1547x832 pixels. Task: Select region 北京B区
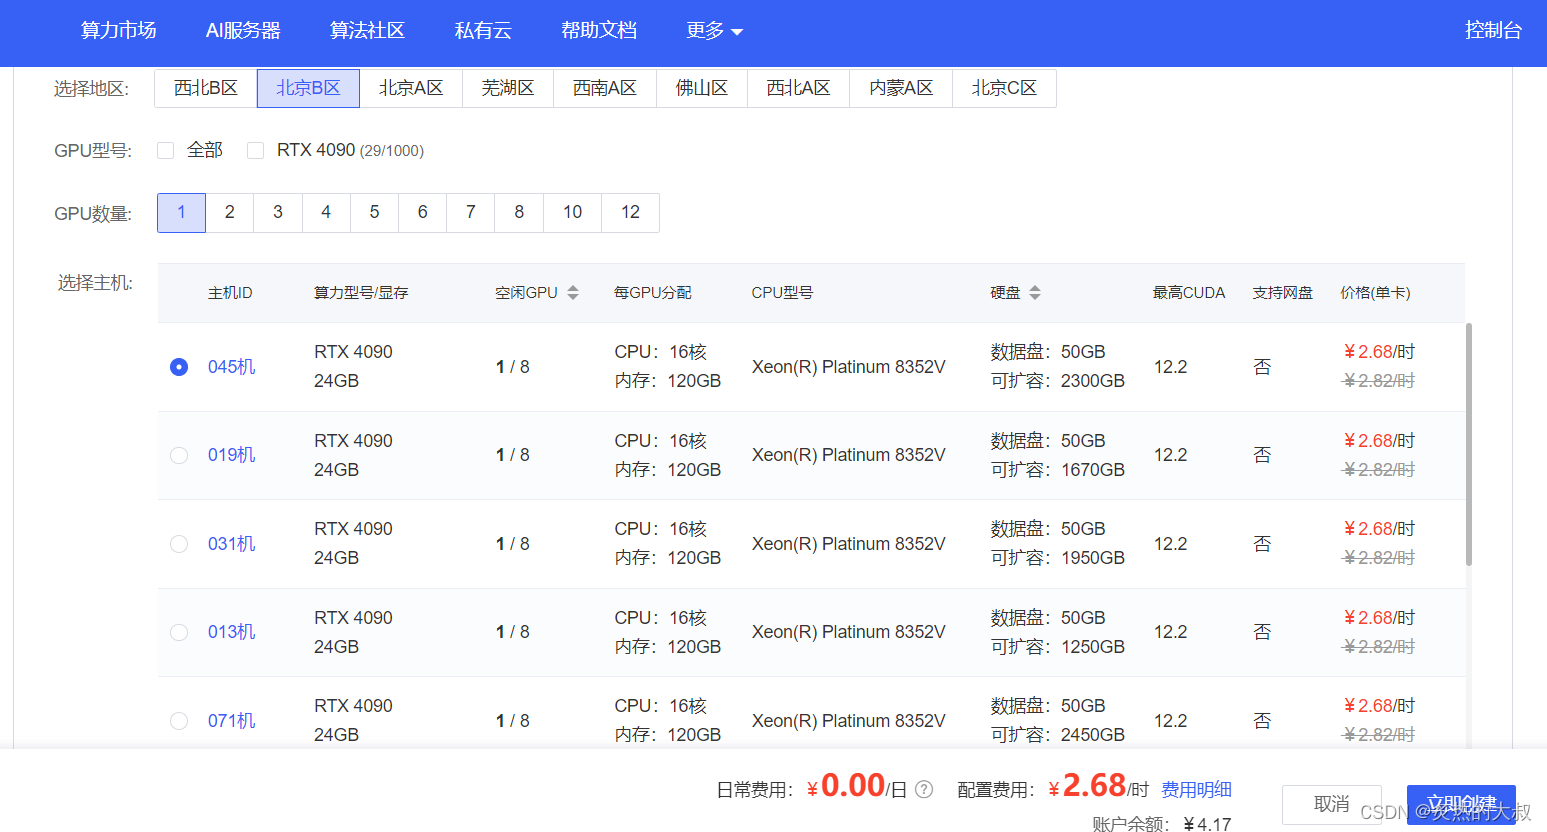pyautogui.click(x=308, y=88)
